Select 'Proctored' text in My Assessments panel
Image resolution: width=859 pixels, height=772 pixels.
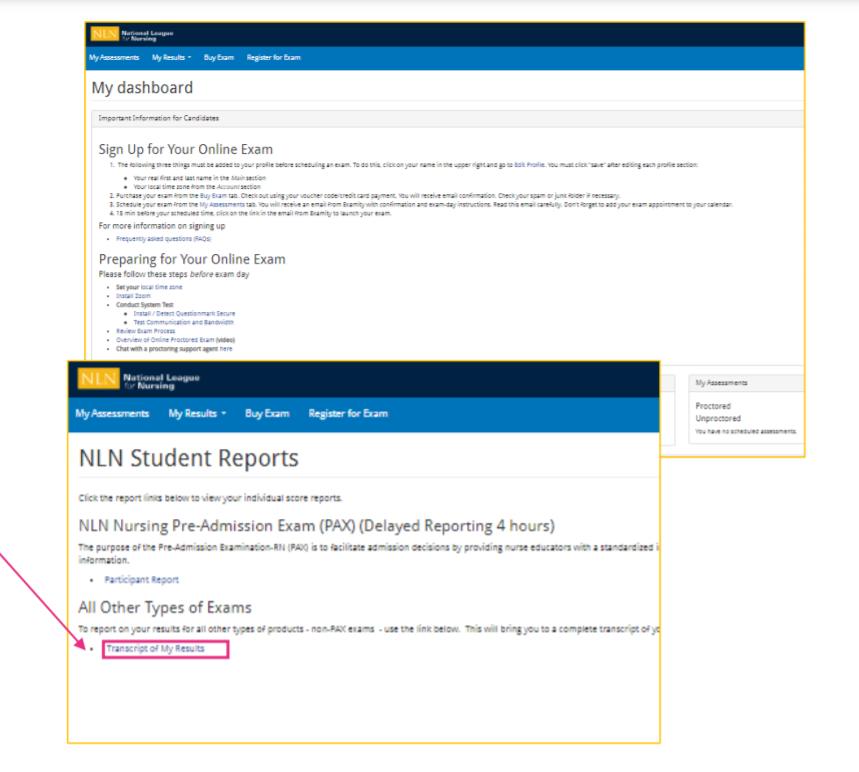(x=713, y=406)
